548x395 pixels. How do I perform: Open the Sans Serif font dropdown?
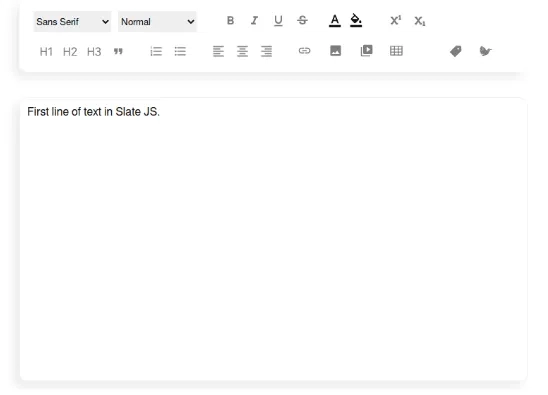pyautogui.click(x=72, y=22)
